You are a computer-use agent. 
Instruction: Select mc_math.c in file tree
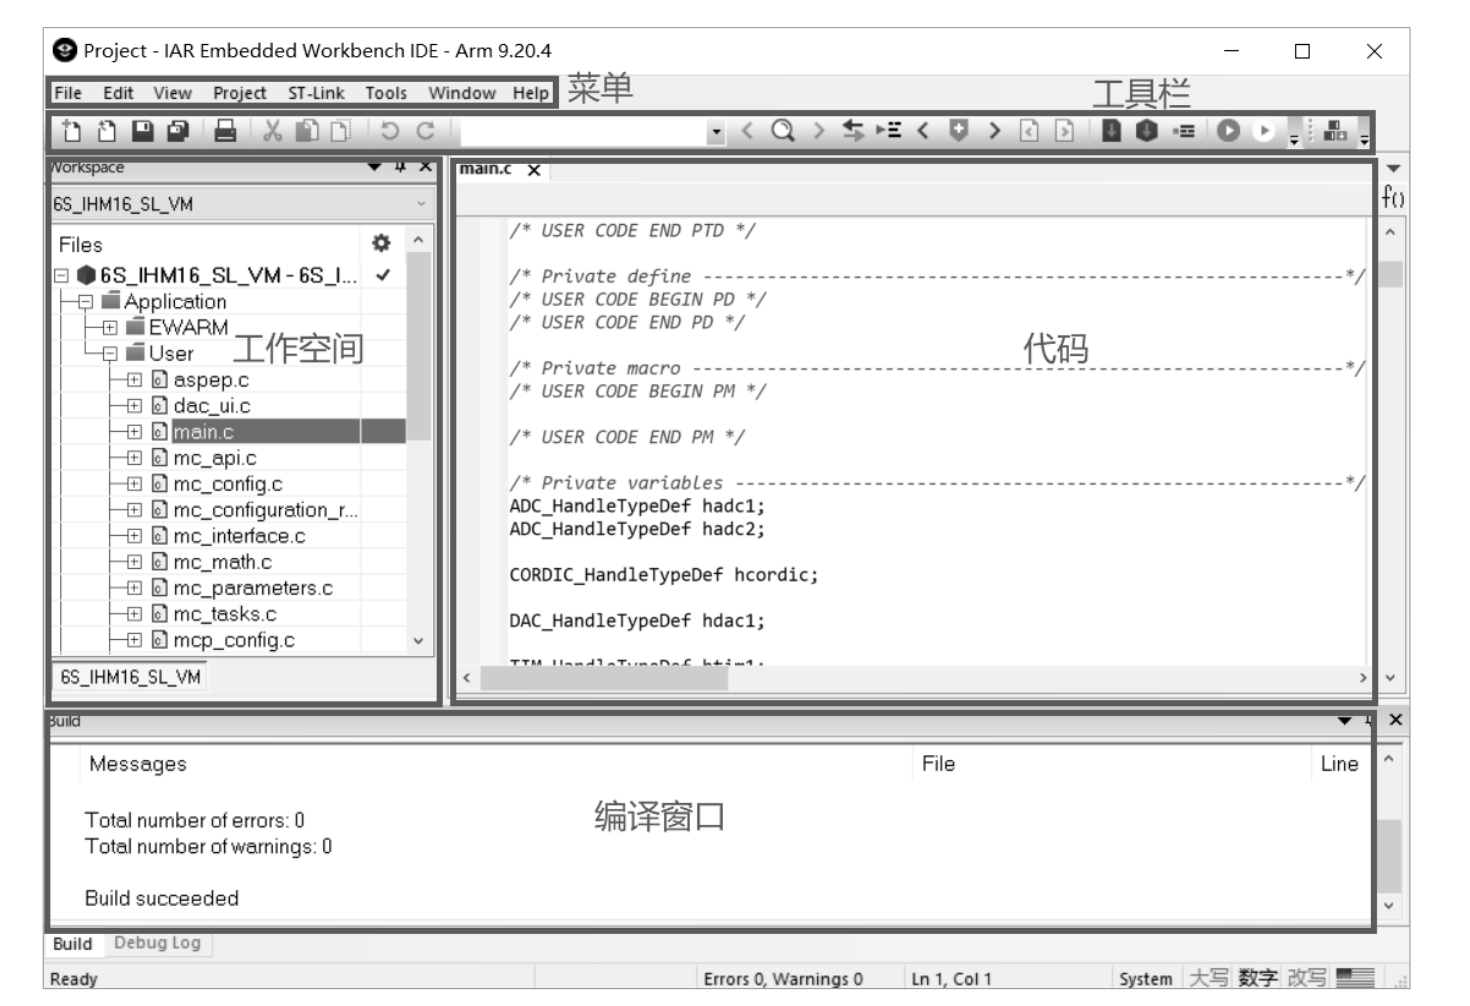coord(222,562)
